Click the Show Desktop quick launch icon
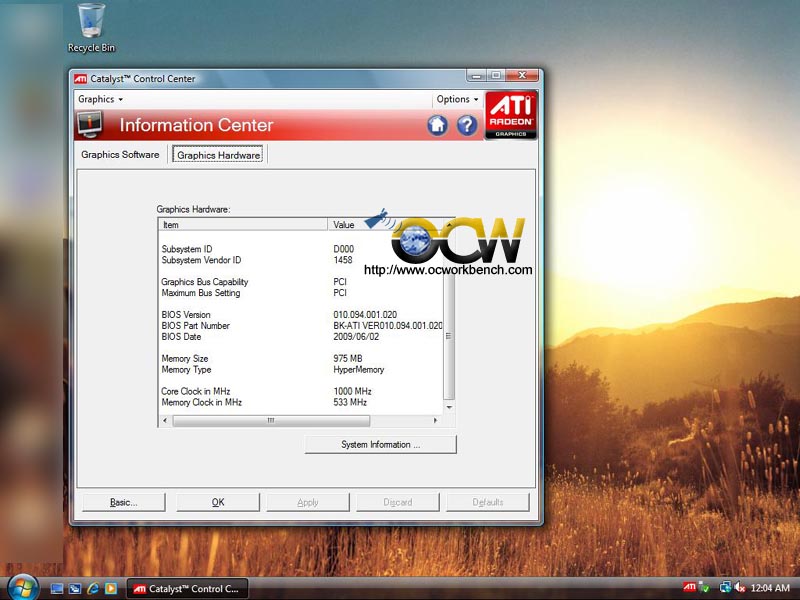The height and width of the screenshot is (600, 800). [x=57, y=589]
